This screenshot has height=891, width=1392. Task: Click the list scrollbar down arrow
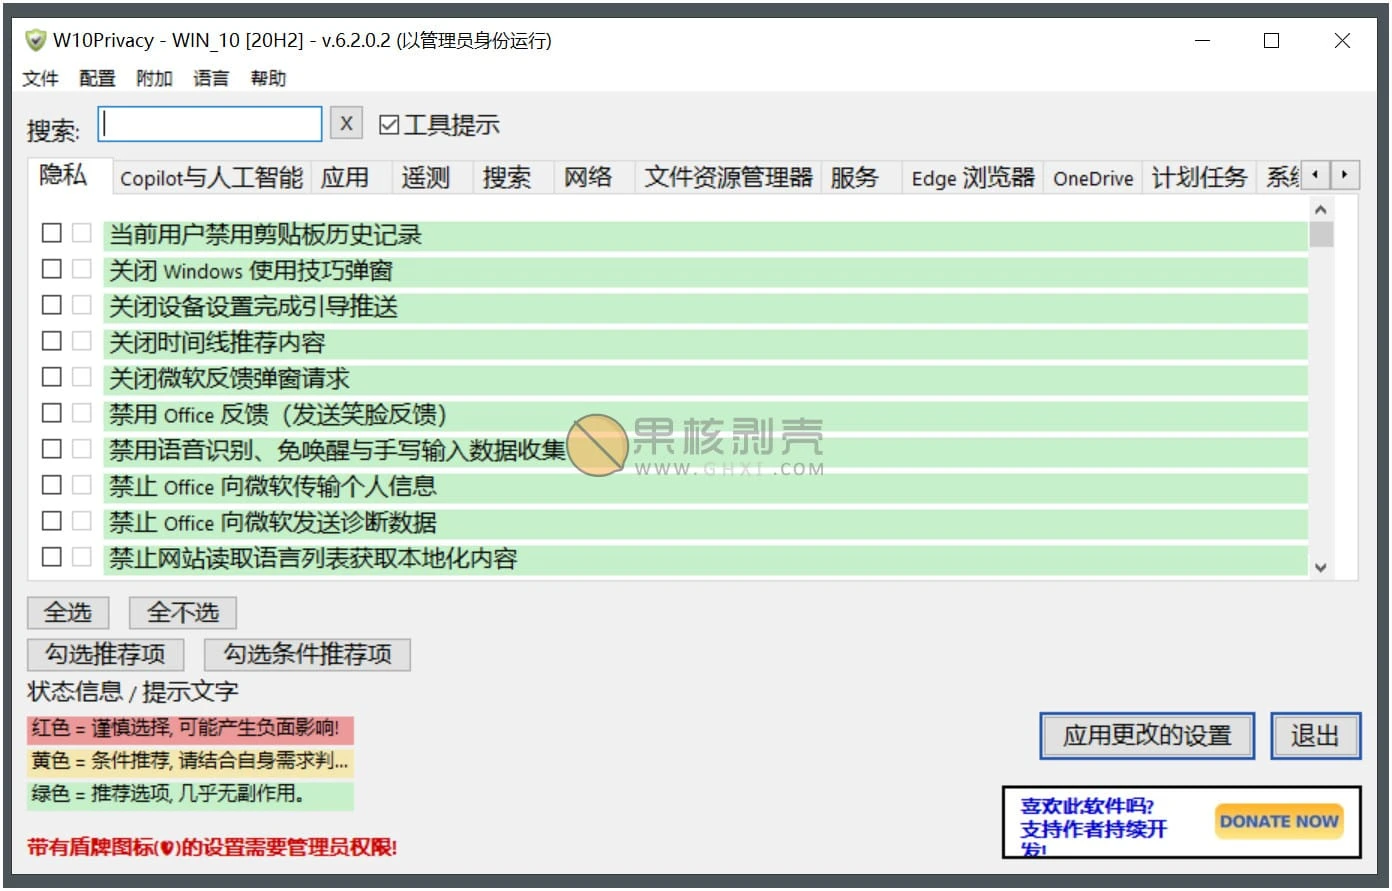[1320, 567]
